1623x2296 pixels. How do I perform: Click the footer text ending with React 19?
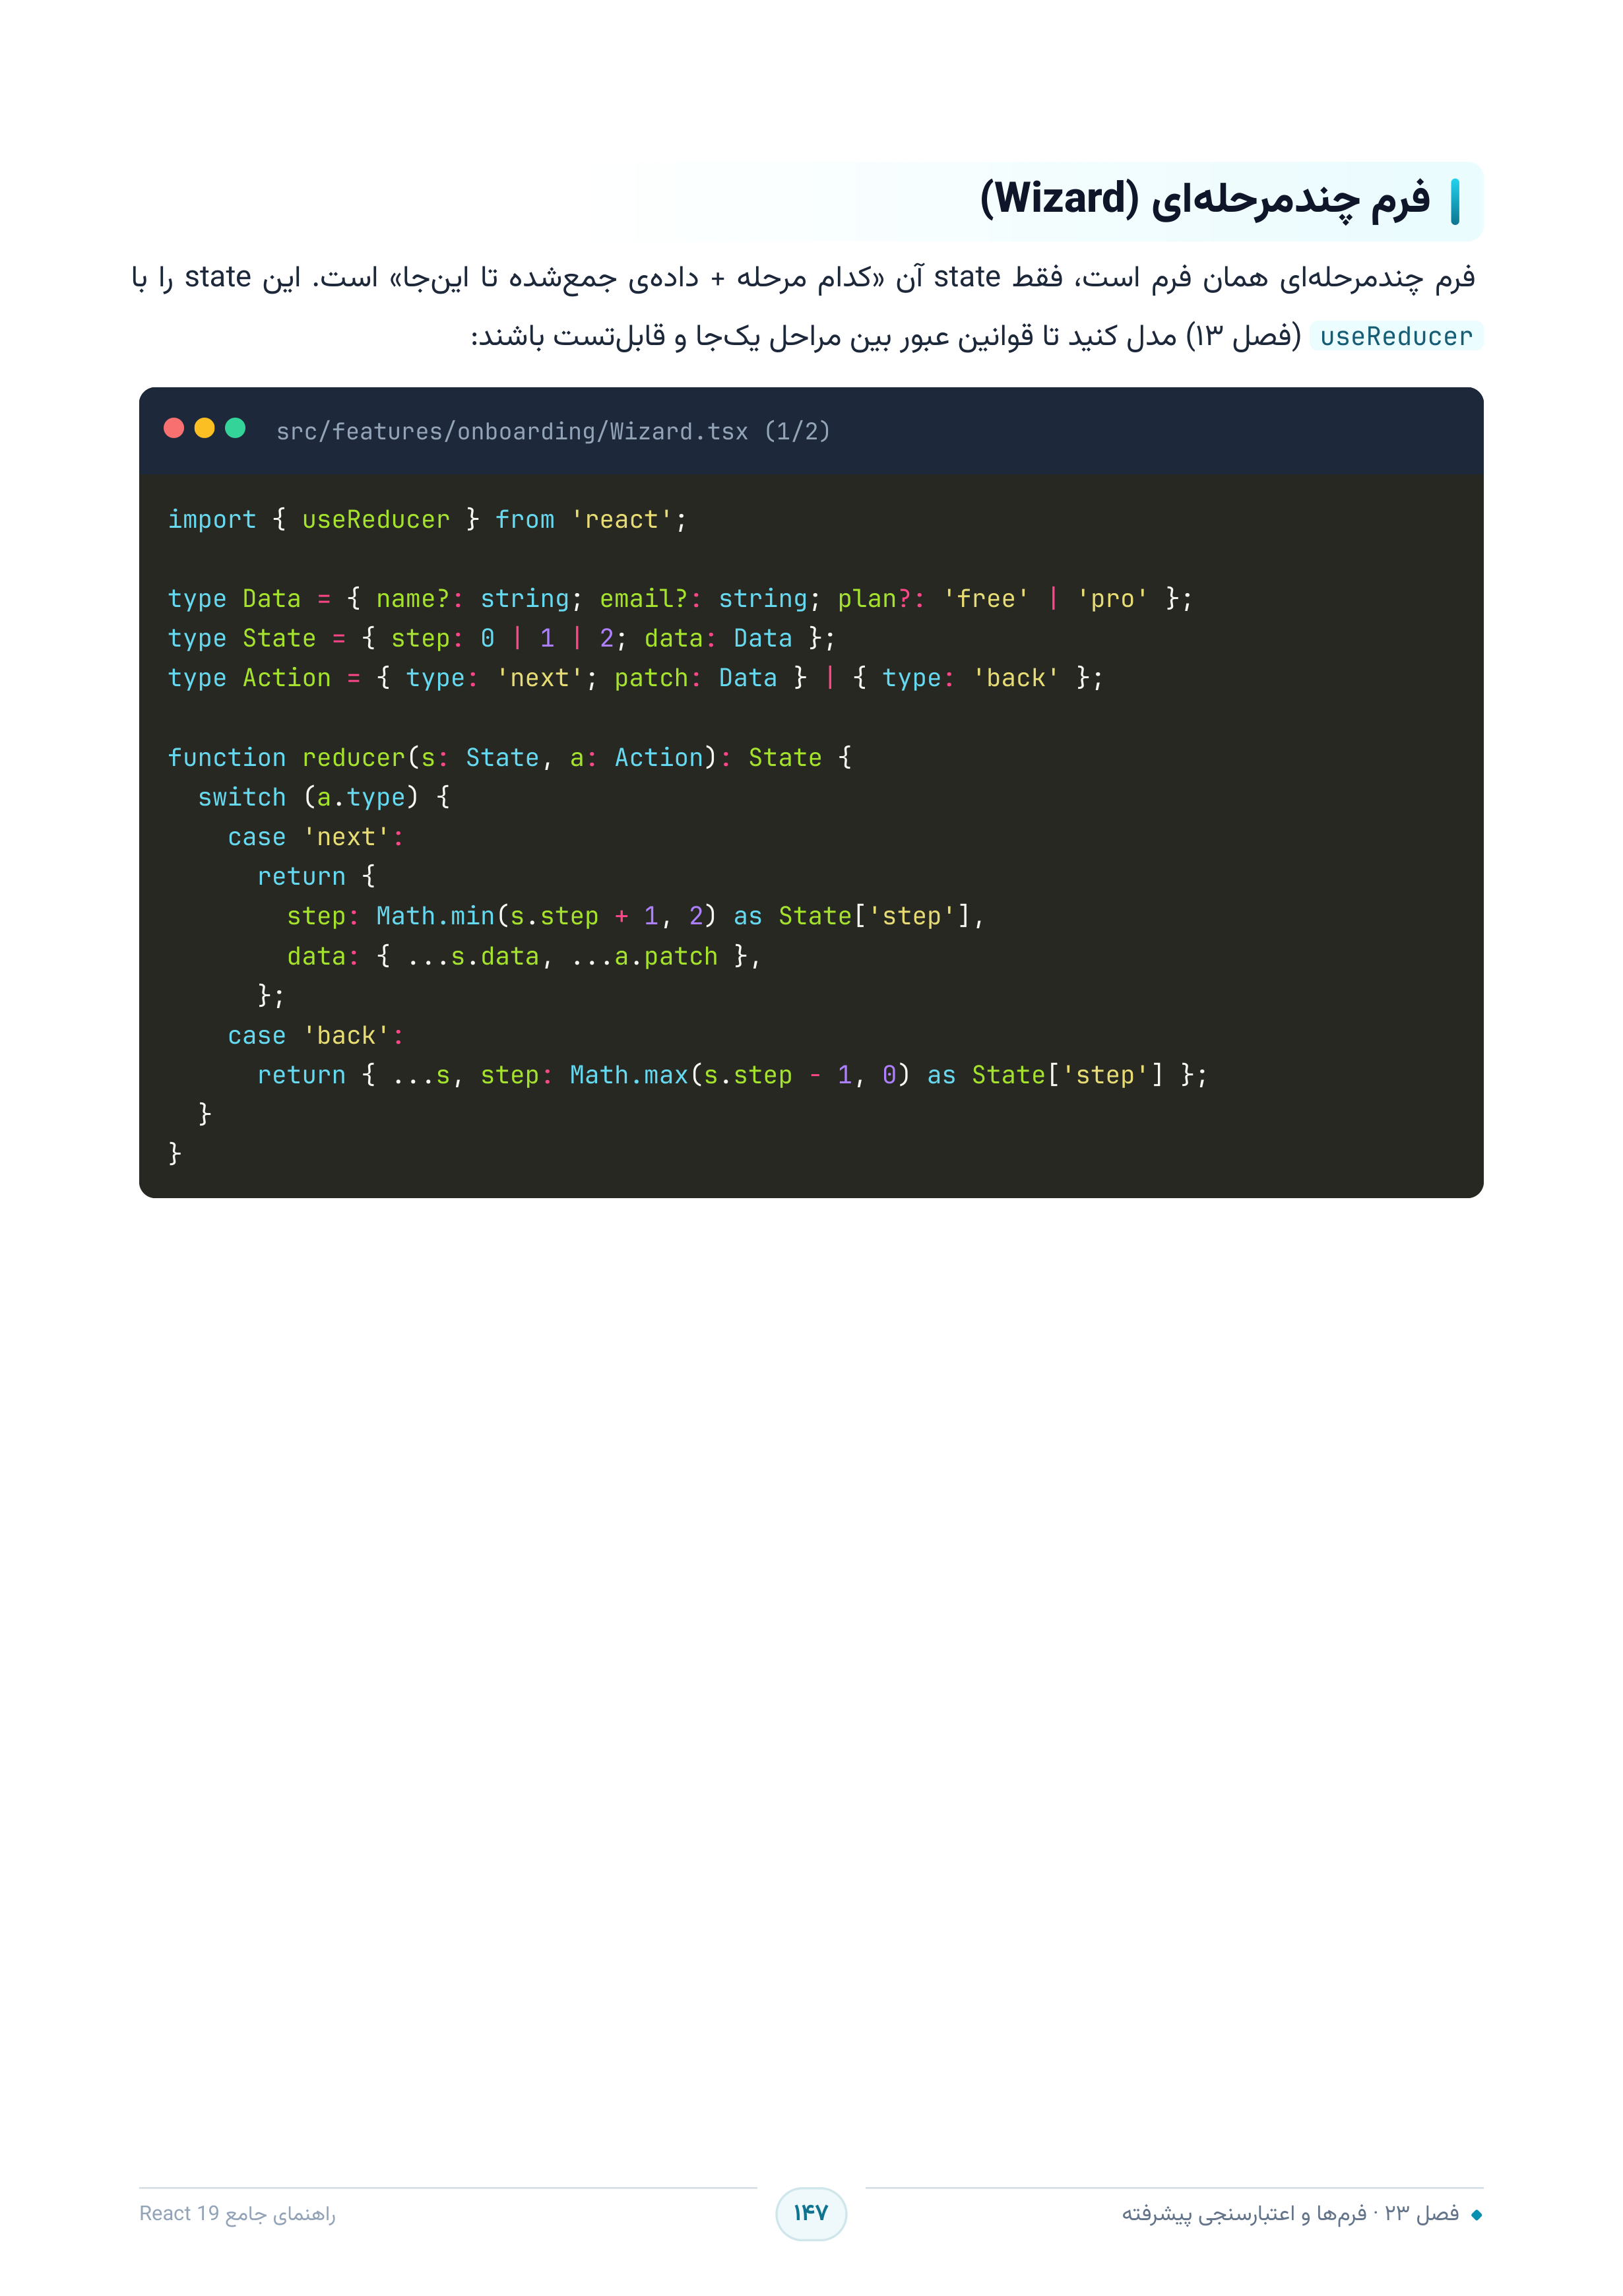tap(237, 2213)
